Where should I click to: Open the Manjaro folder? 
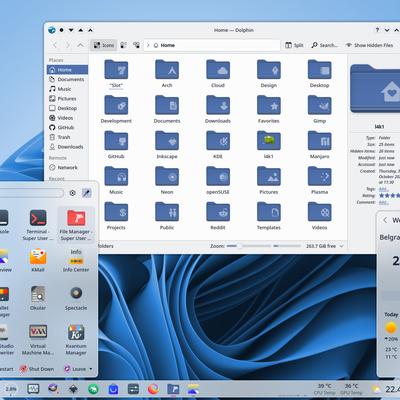click(319, 145)
